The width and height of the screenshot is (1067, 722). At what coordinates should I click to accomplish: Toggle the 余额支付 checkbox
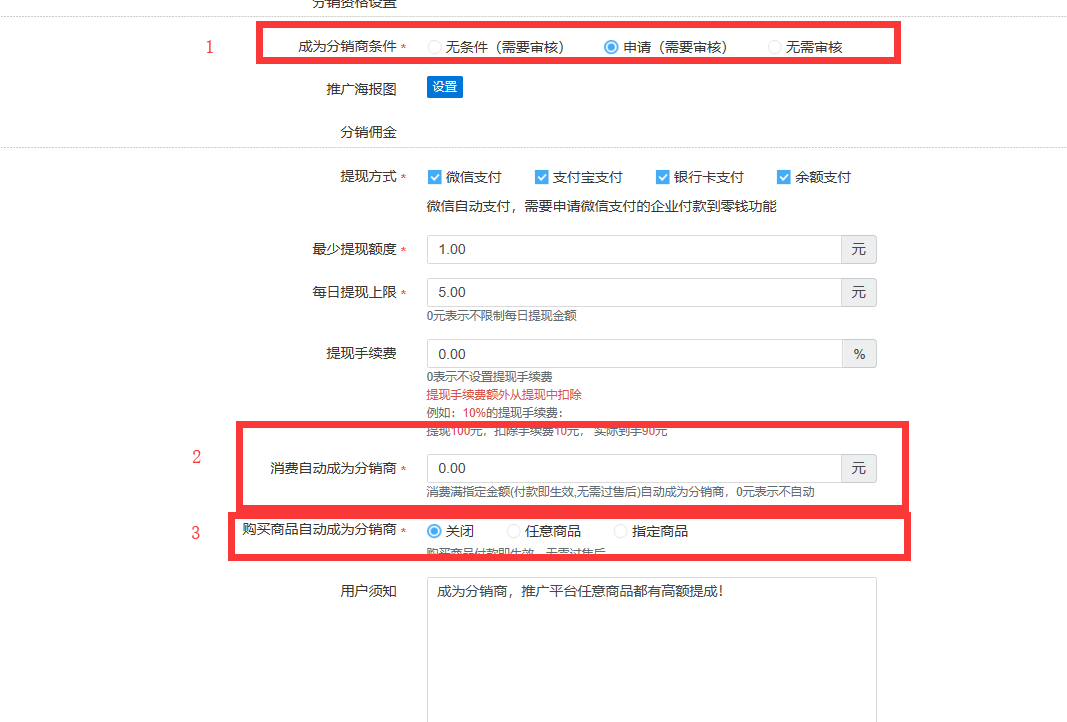tap(784, 177)
